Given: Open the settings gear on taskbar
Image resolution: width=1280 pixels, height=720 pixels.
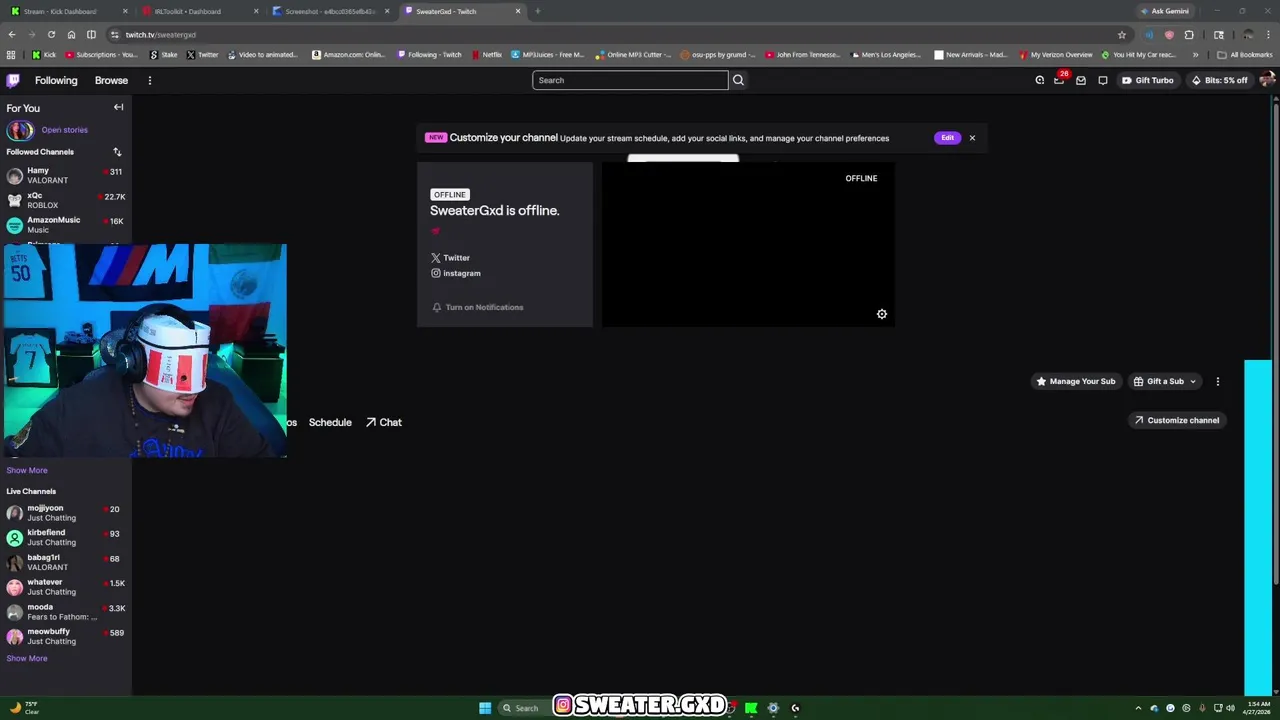Looking at the screenshot, I should [x=773, y=708].
